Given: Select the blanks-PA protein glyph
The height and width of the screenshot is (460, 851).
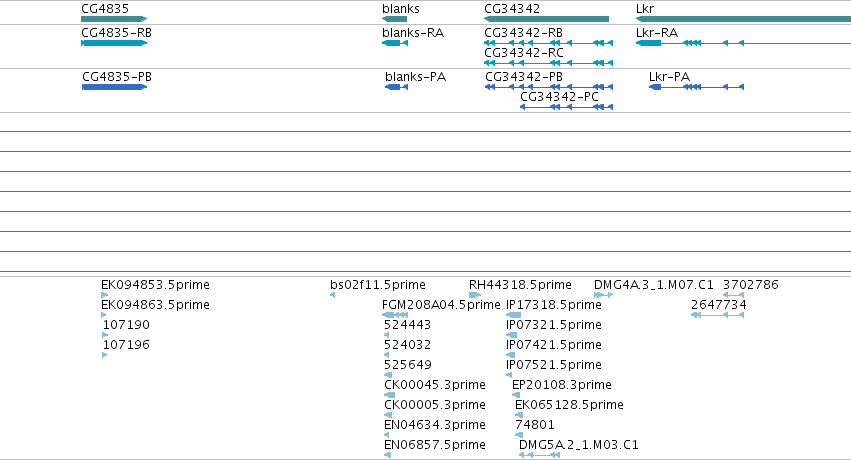Looking at the screenshot, I should [396, 87].
